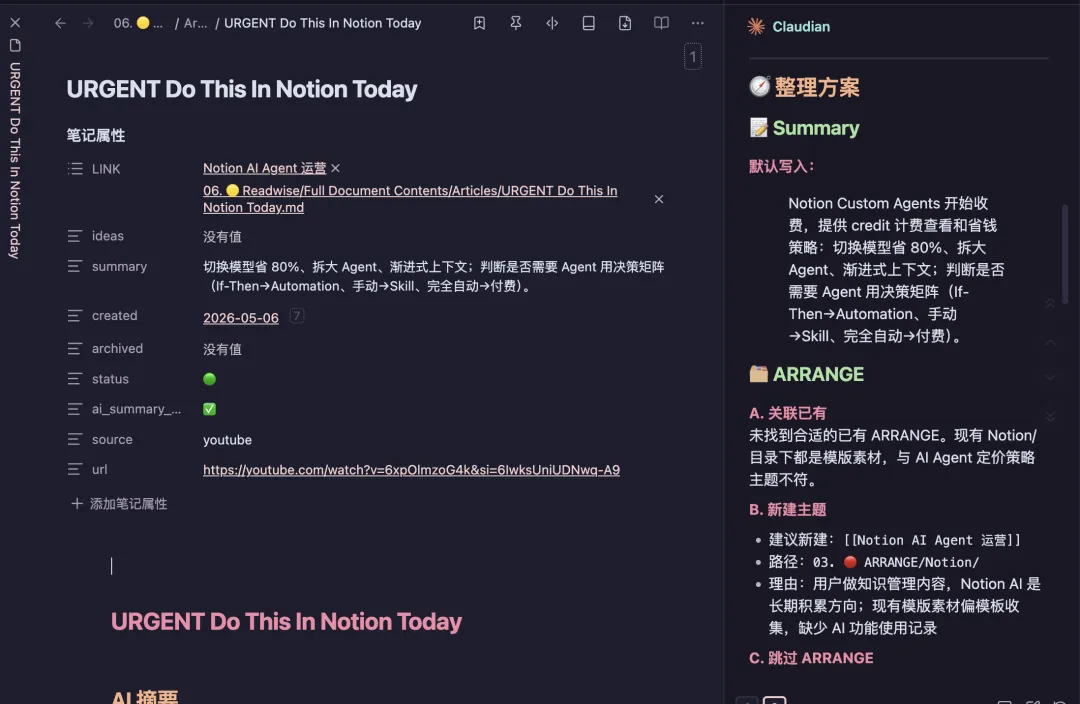Select vertical tab URGENT Do This In Notion Today
Viewport: 1080px width, 704px height.
pyautogui.click(x=15, y=160)
